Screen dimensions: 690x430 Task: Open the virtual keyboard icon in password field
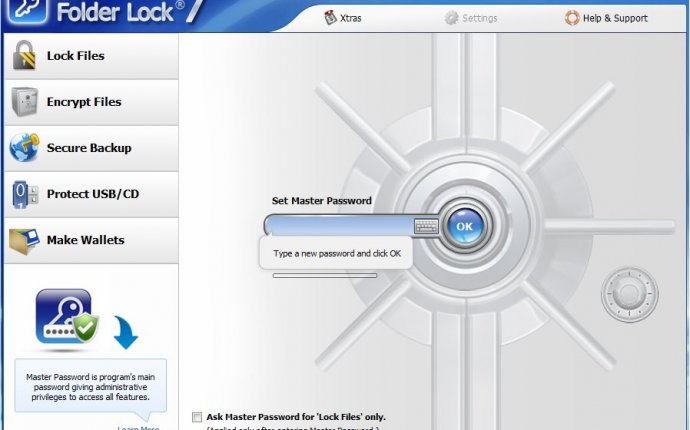pyautogui.click(x=426, y=226)
